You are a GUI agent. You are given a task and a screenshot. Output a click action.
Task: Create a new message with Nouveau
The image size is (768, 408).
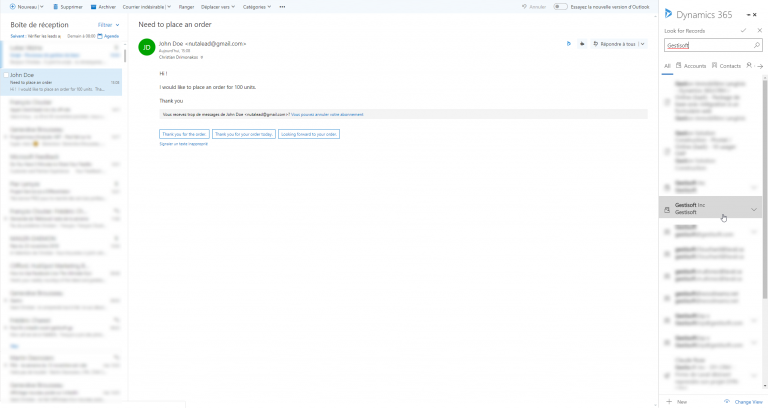[x=23, y=7]
